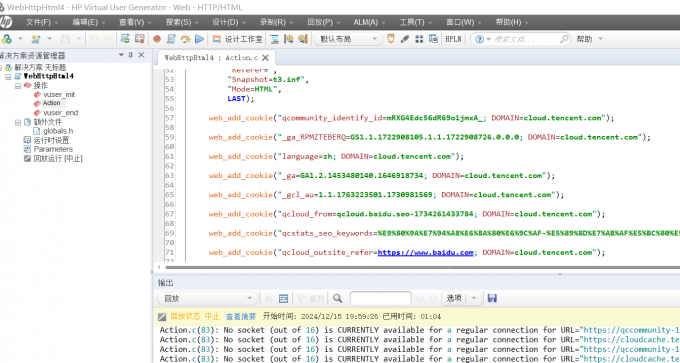Click the Add New Script icon in toolbar

tap(7, 39)
